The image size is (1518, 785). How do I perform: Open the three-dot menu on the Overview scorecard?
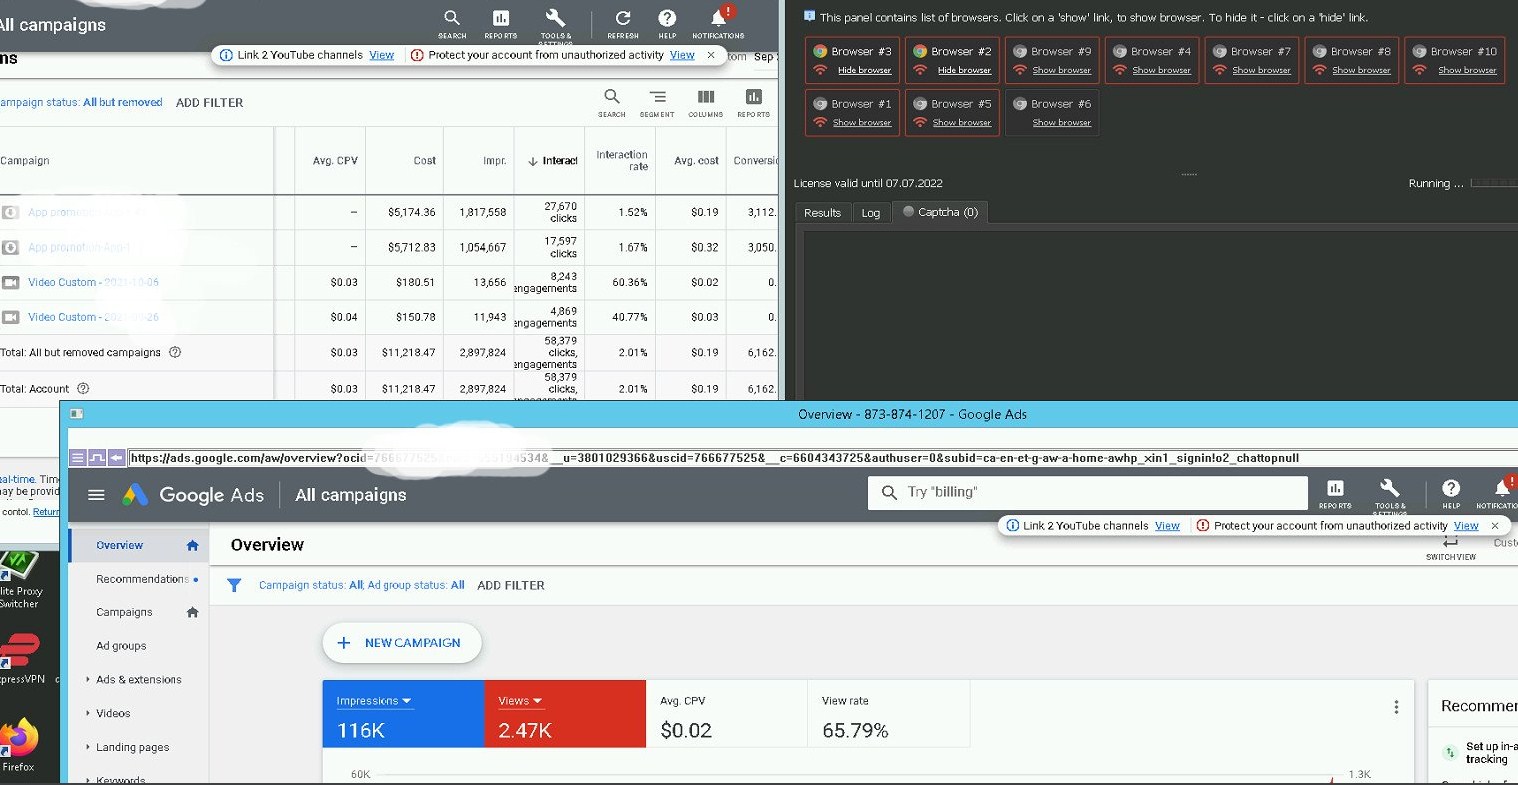point(1396,707)
